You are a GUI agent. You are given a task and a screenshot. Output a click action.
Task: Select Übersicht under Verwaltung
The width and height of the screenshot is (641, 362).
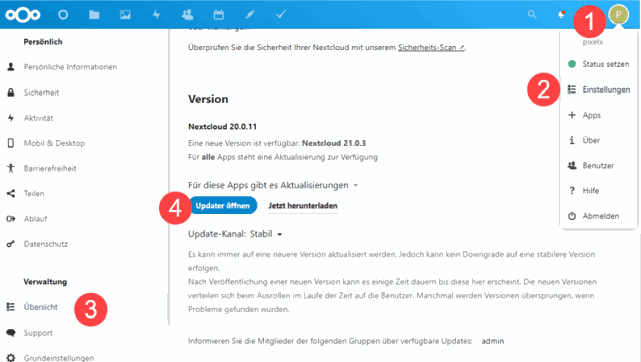click(x=41, y=307)
